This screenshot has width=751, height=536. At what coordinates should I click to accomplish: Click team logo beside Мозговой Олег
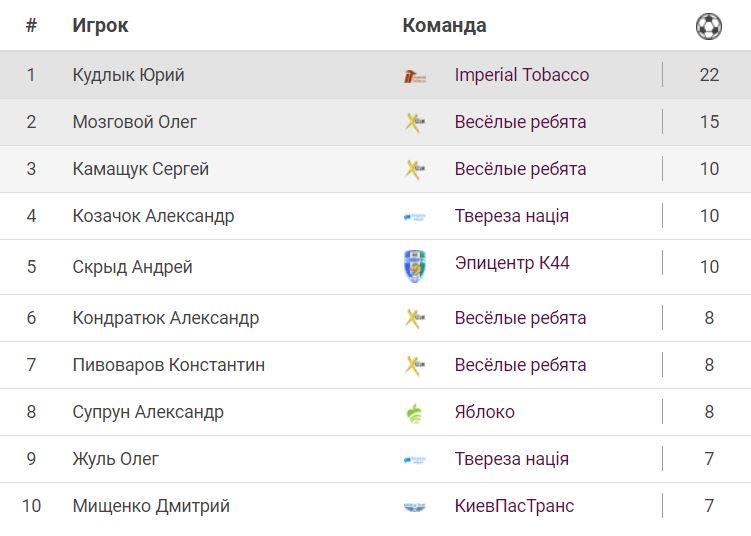click(x=414, y=122)
